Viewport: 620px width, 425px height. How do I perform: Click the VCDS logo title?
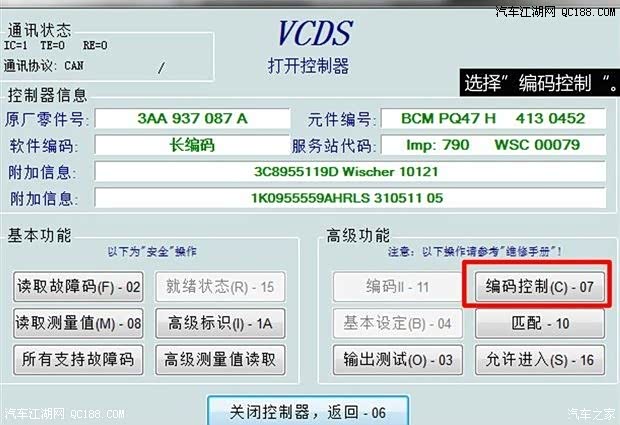pos(315,33)
